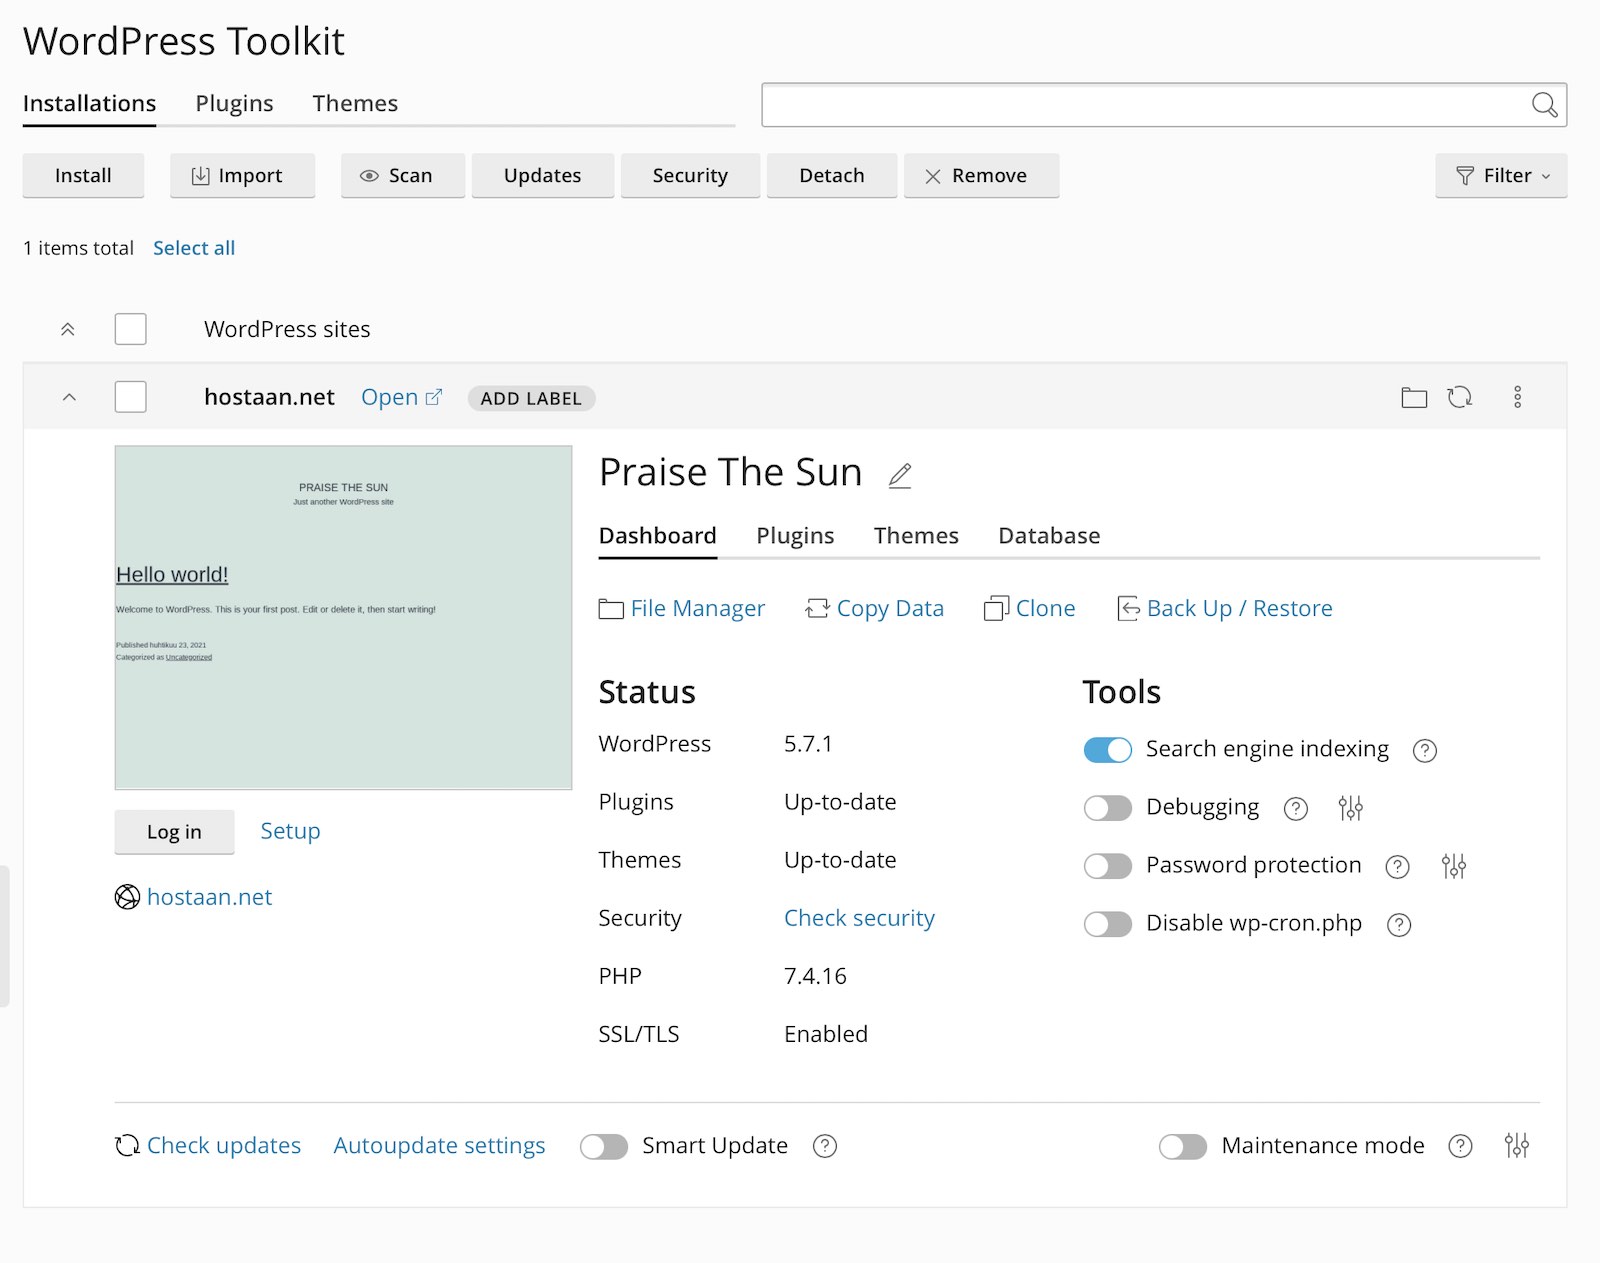
Task: Click the Praise The Sun site thumbnail
Action: [343, 617]
